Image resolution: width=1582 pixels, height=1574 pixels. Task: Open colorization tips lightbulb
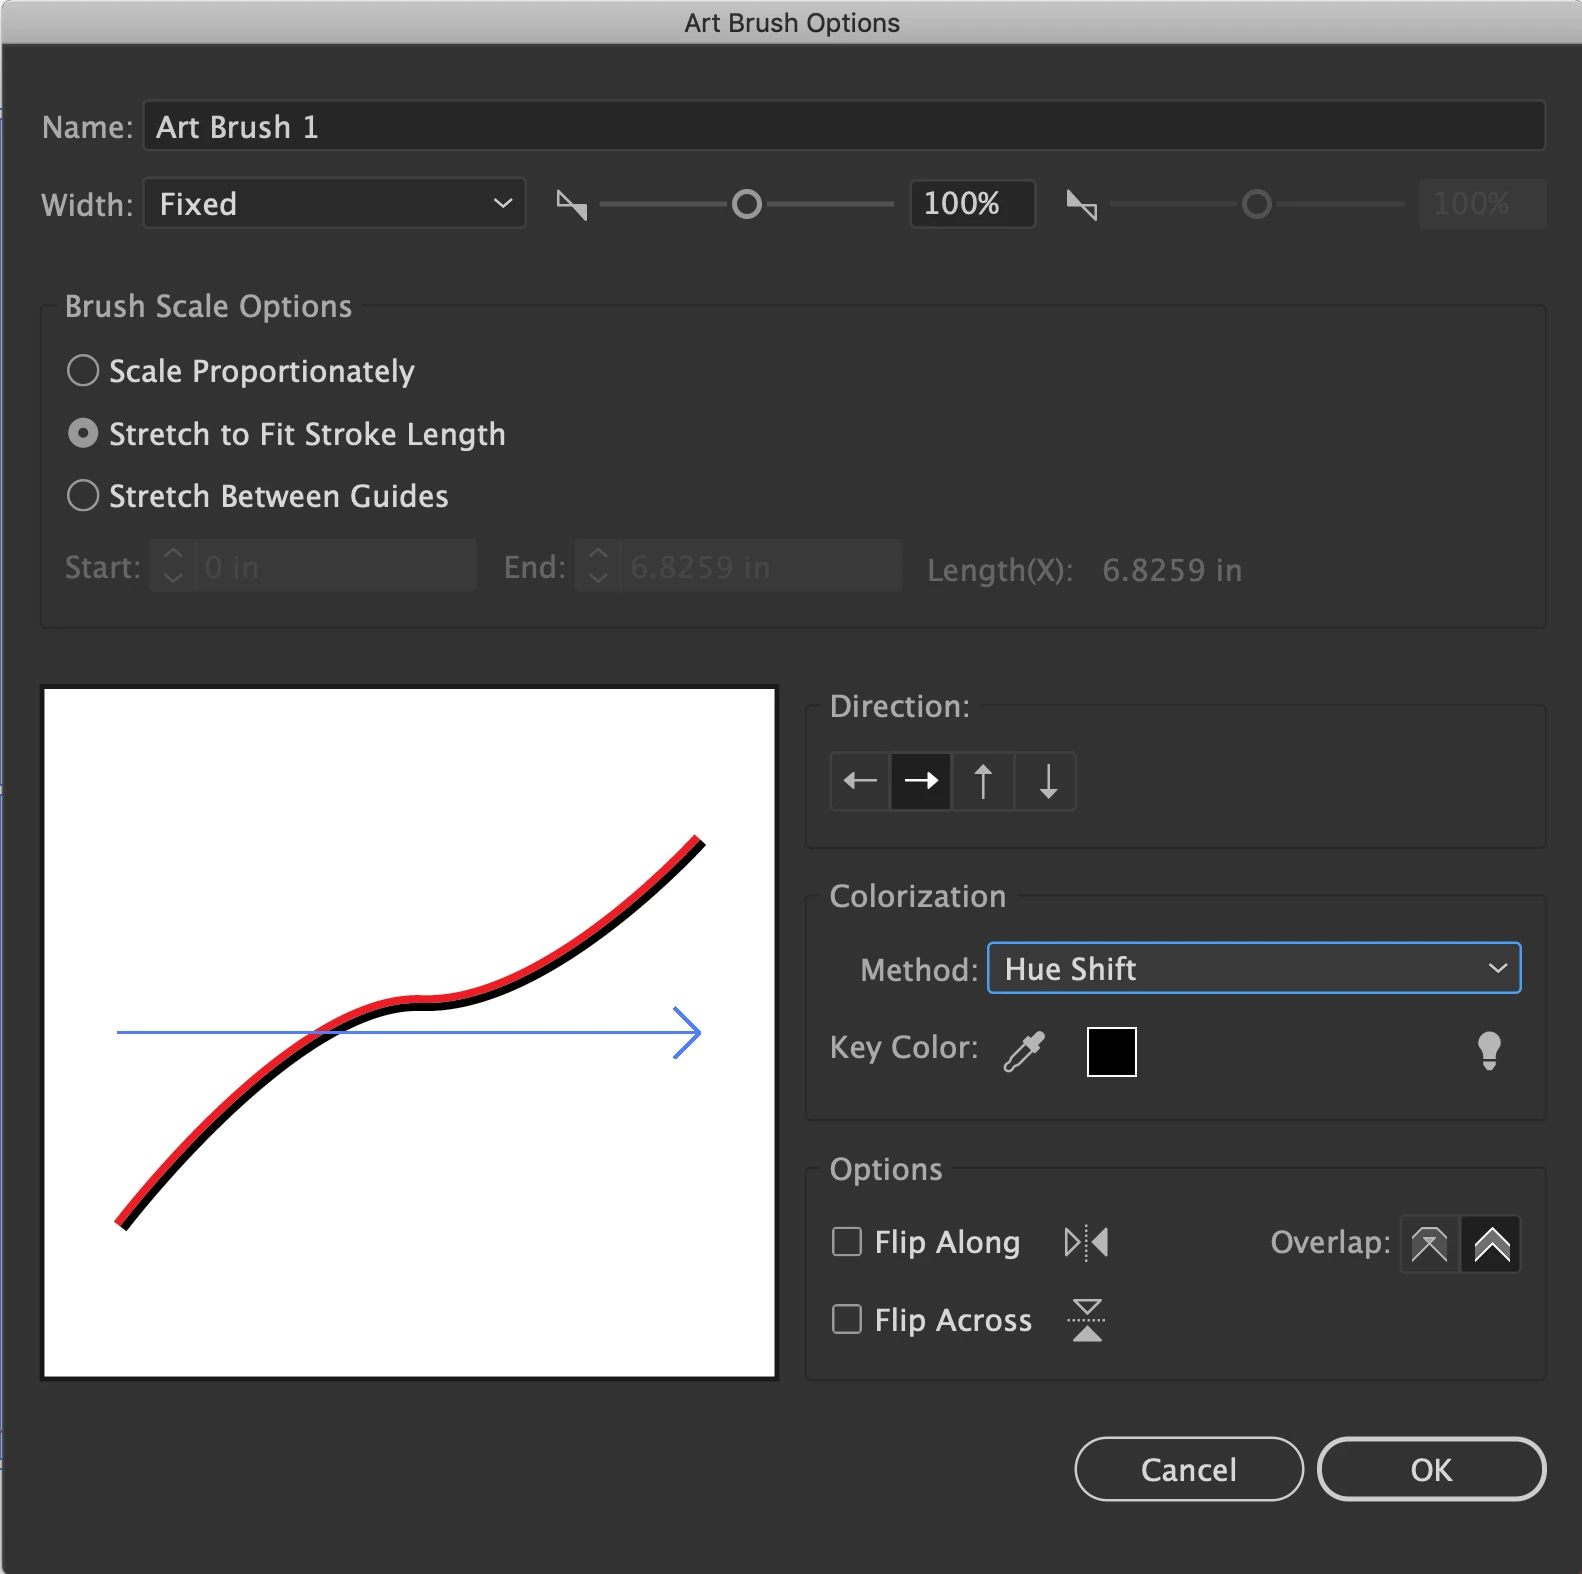(1489, 1051)
